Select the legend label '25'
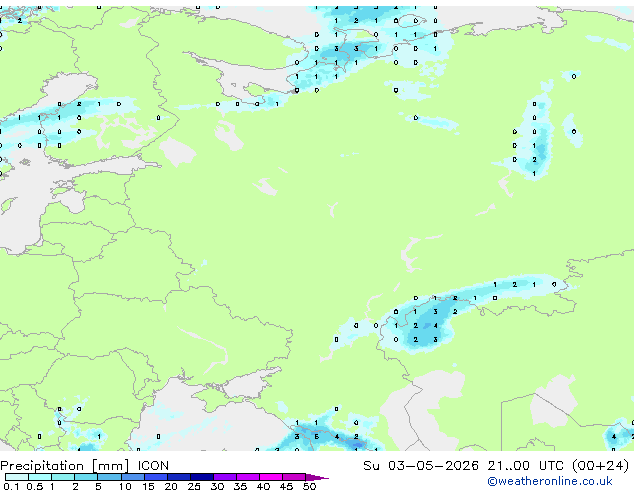The height and width of the screenshot is (490, 634). pos(194,486)
